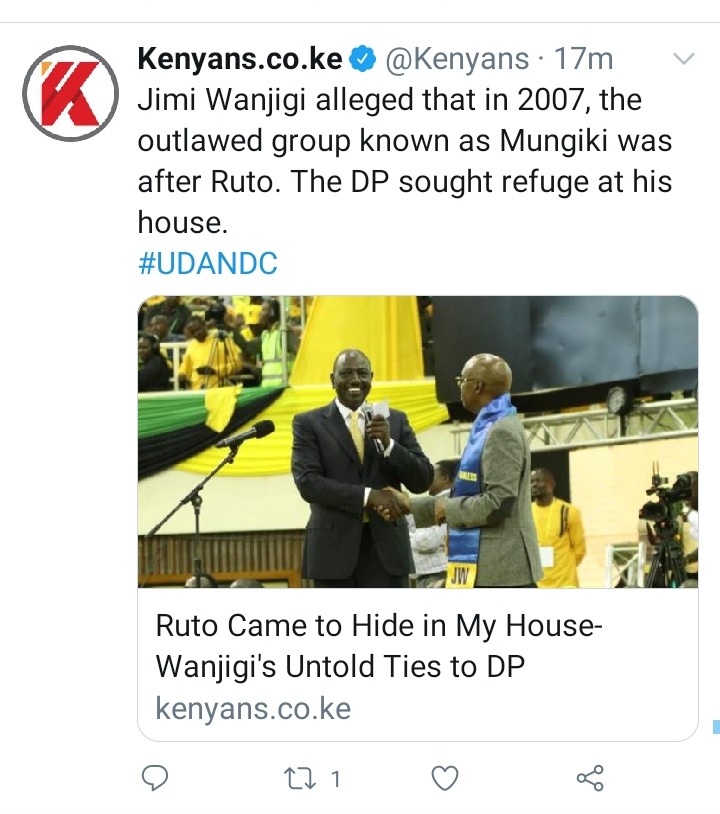
Task: Open the handshake photo preview
Action: click(x=418, y=442)
